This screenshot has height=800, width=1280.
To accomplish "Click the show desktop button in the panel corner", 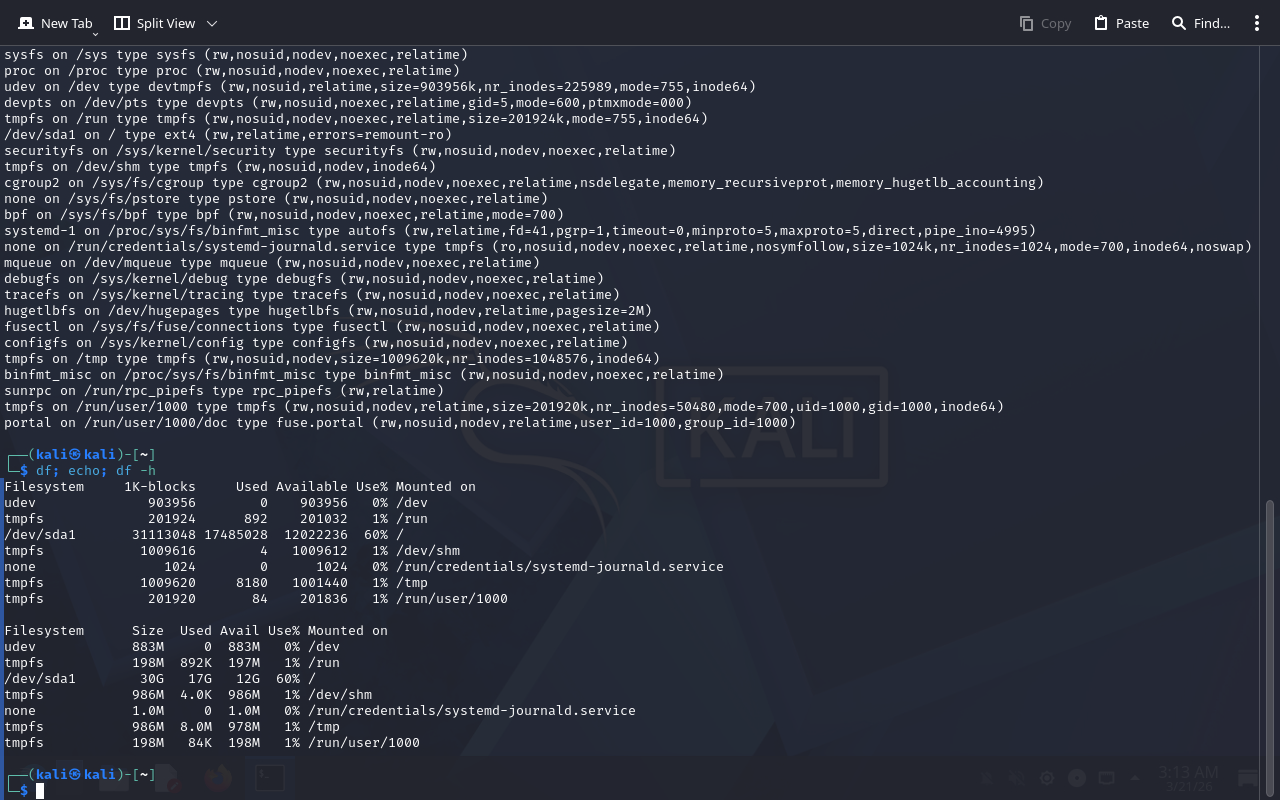I will pos(1248,778).
